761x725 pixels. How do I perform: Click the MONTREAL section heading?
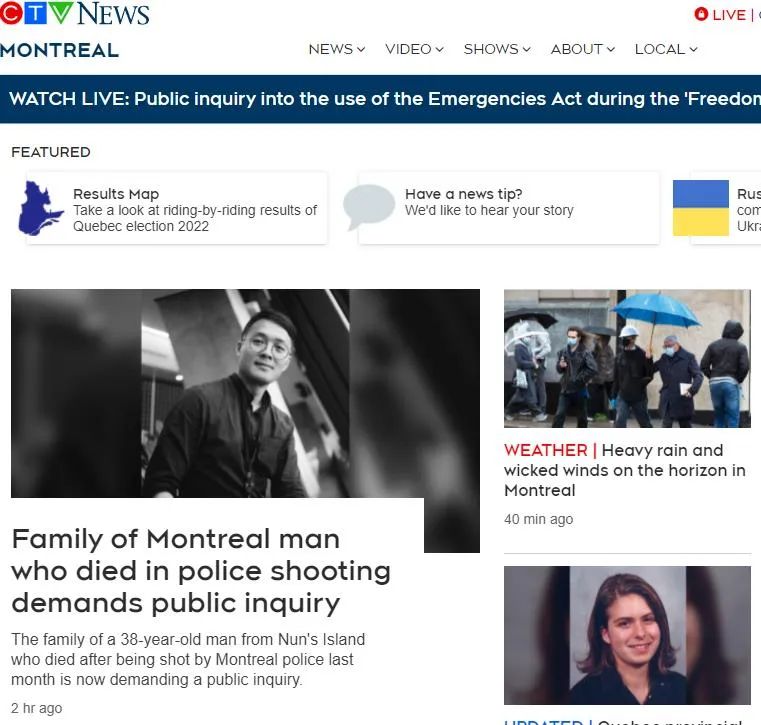(x=59, y=50)
